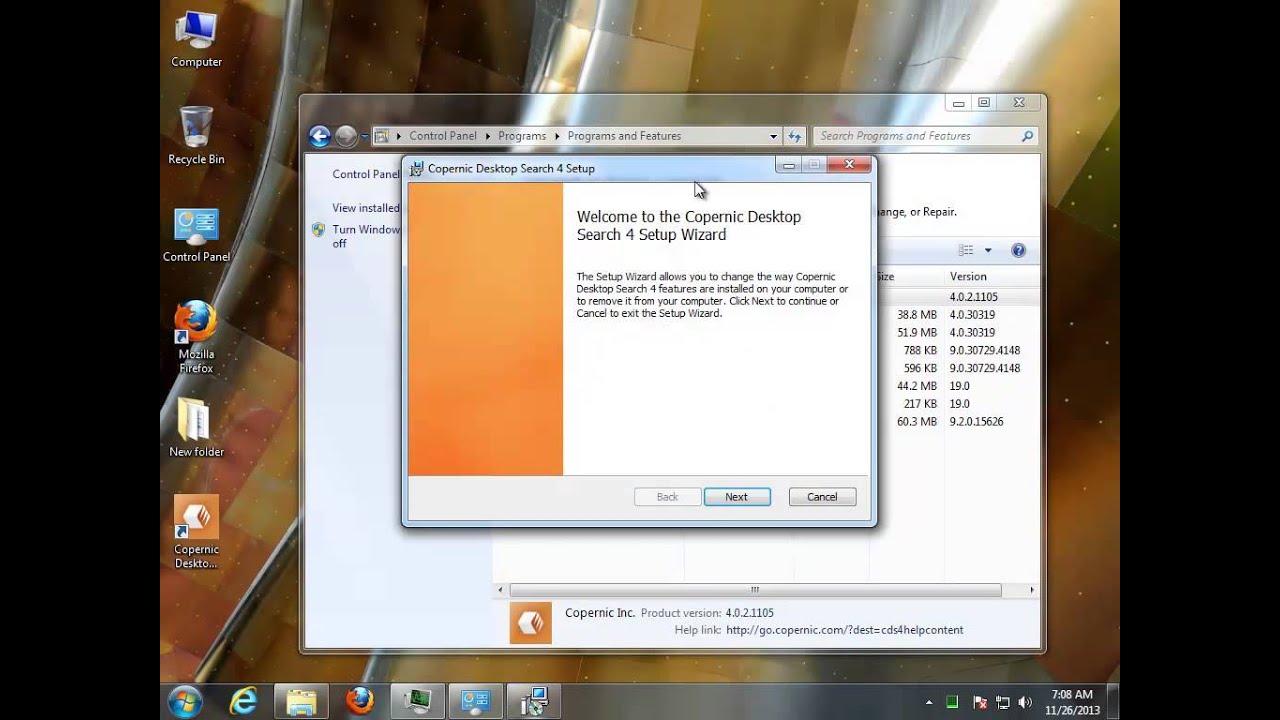The height and width of the screenshot is (720, 1280).
Task: Select Programs and Features breadcrumb
Action: tap(624, 136)
